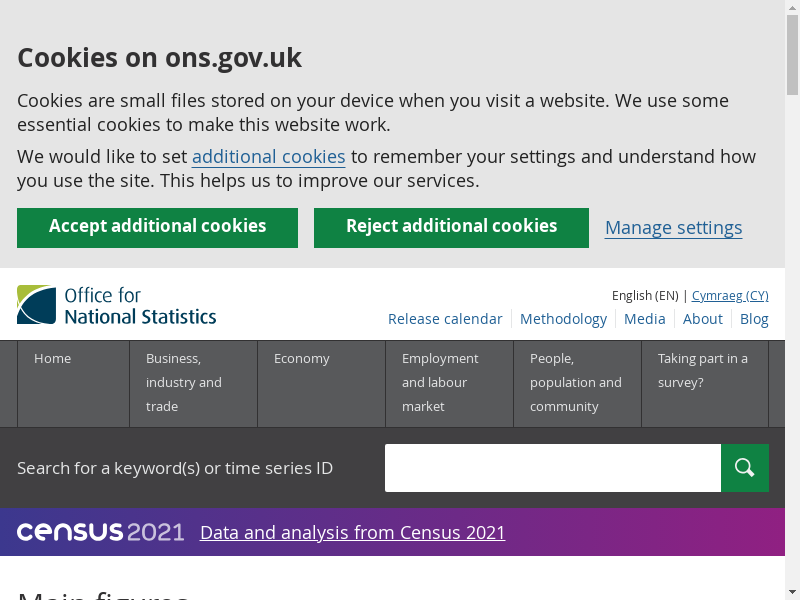This screenshot has height=600, width=800.
Task: Click the Office for National Statistics logo
Action: [117, 305]
